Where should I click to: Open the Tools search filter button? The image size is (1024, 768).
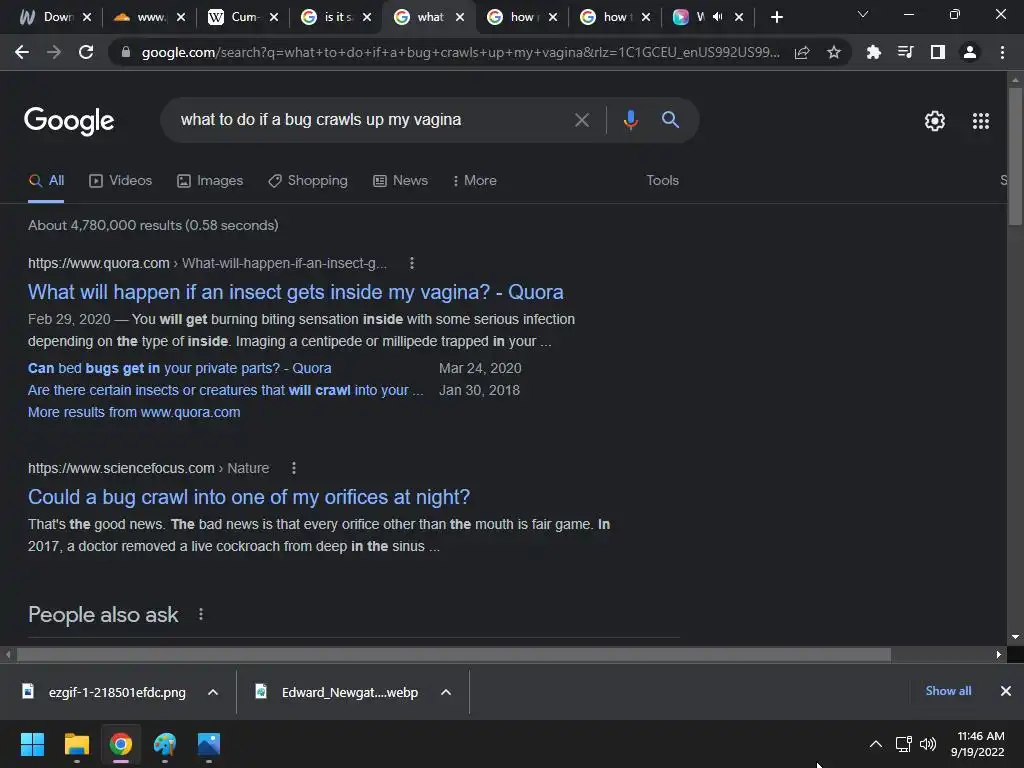[662, 181]
